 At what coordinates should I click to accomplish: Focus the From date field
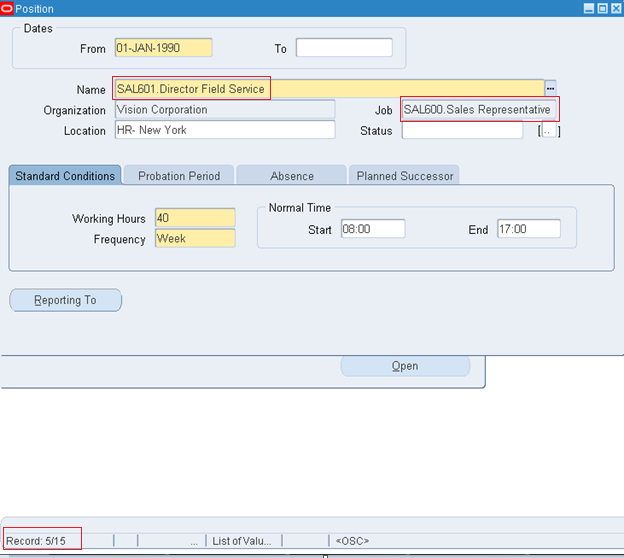coord(162,48)
